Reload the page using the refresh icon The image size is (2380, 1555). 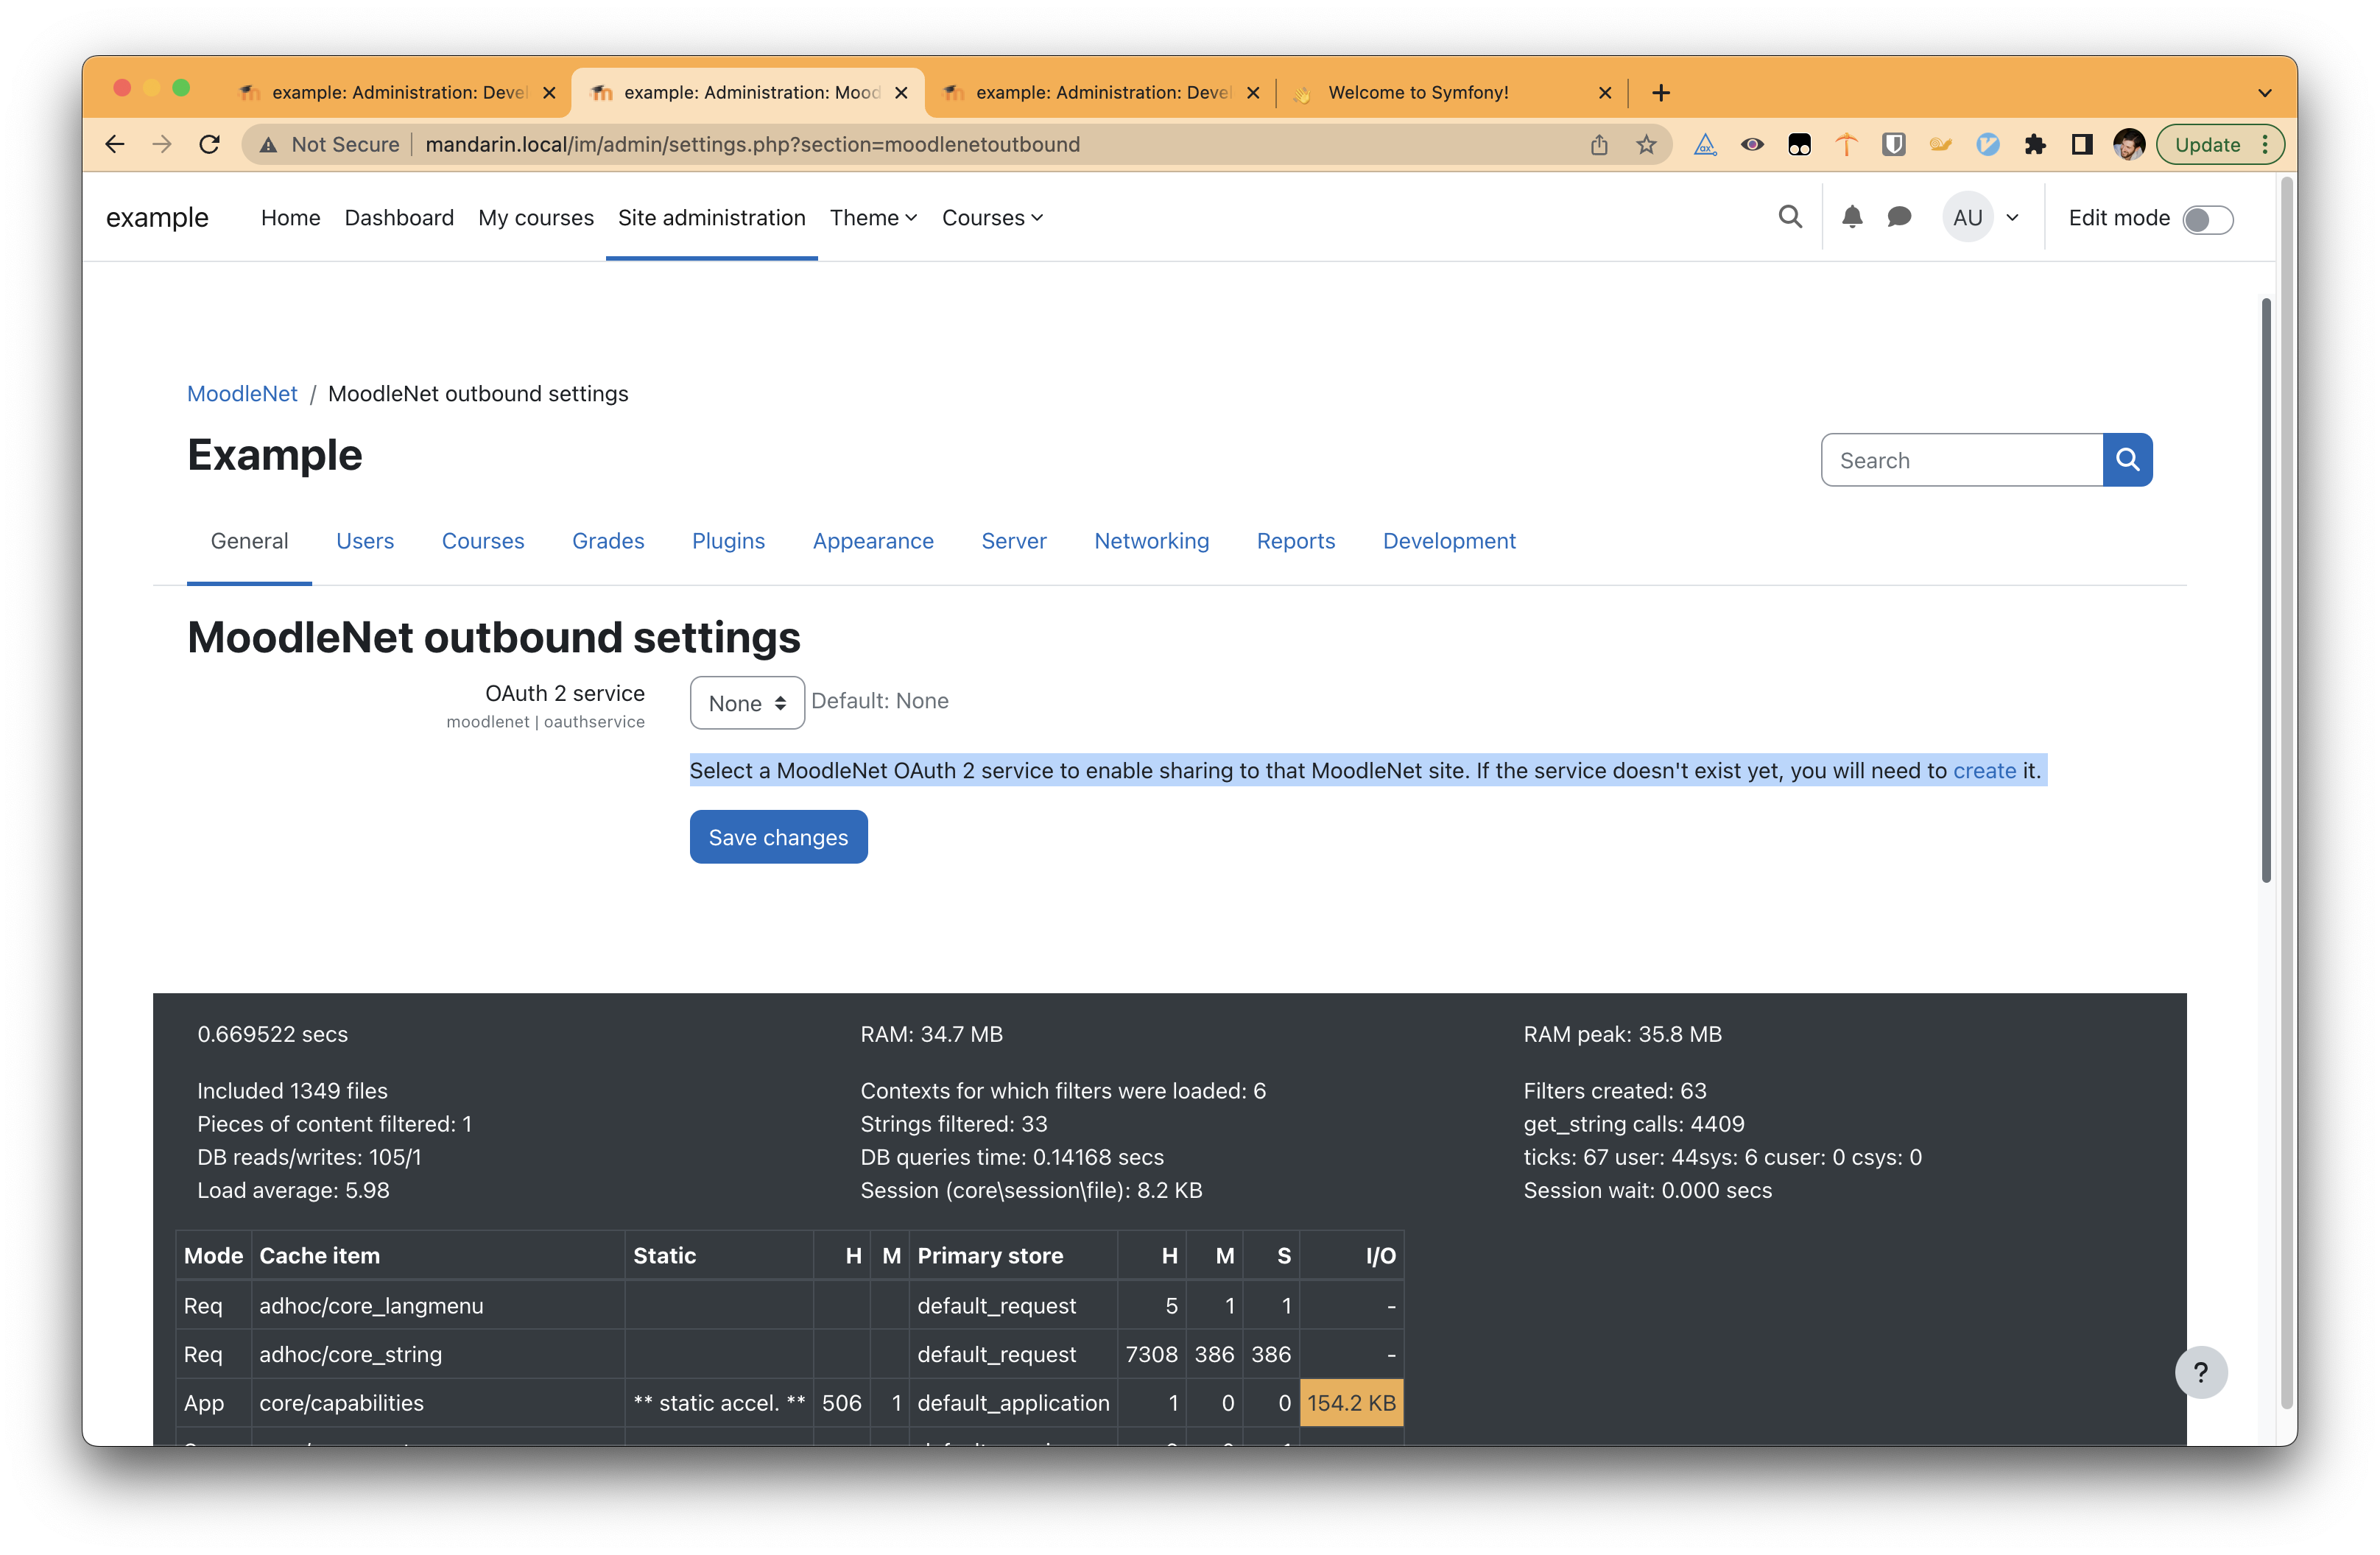click(x=209, y=144)
